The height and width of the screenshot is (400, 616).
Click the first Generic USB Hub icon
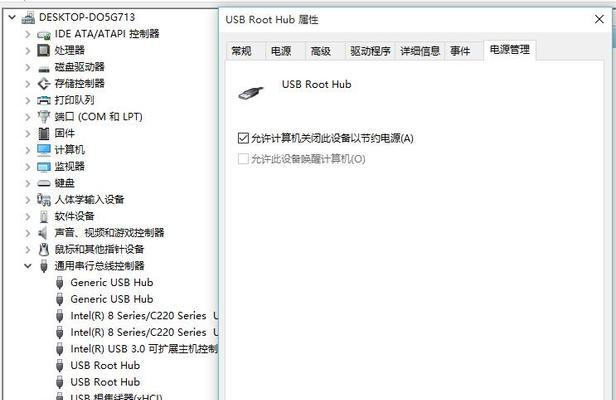click(x=60, y=283)
